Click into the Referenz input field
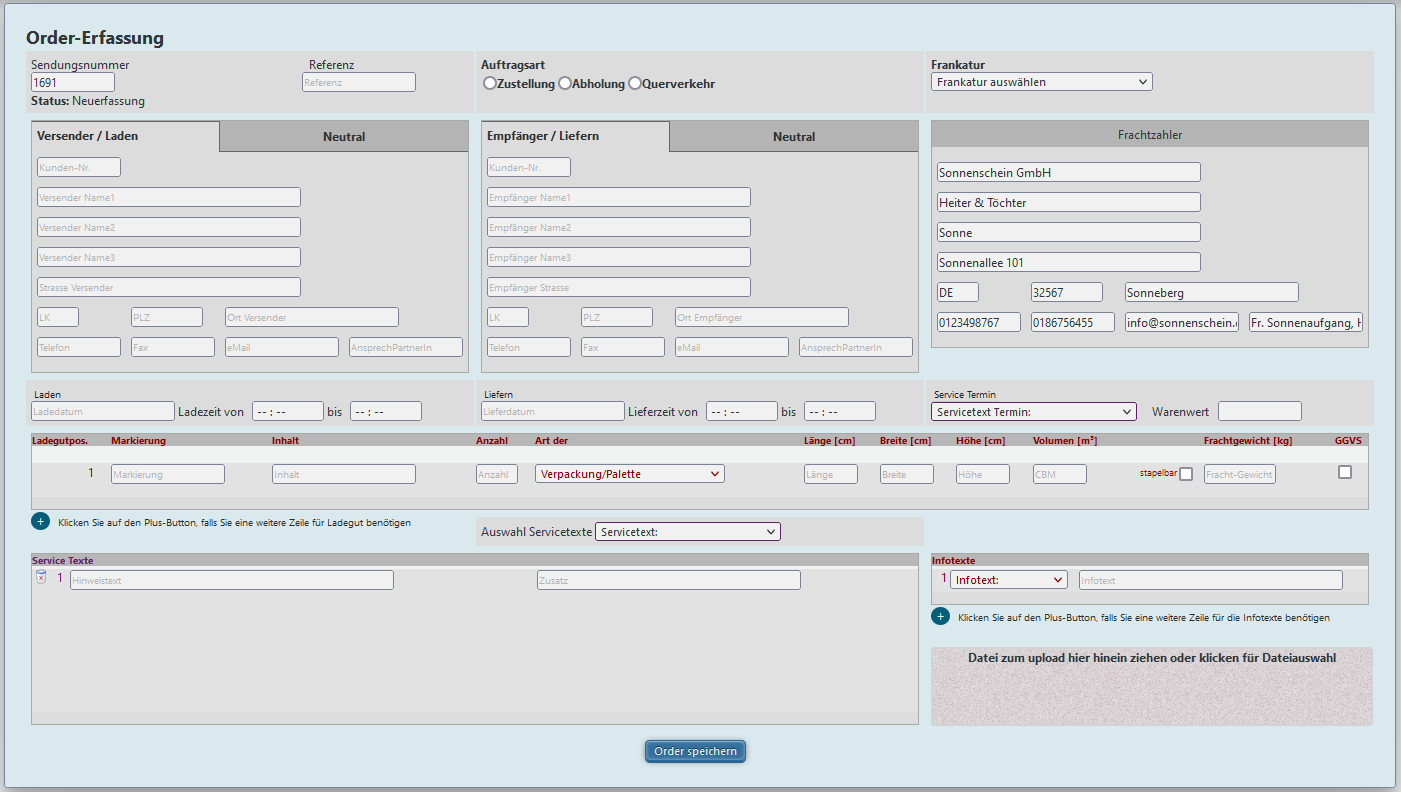 pos(358,82)
